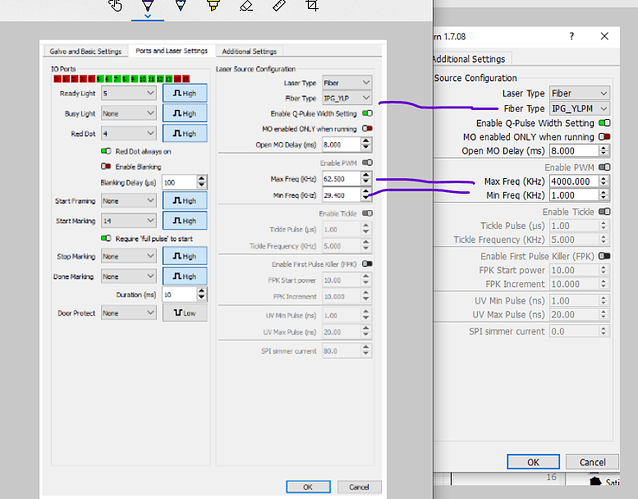Toggle Start Framing polarity High button
This screenshot has height=499, width=638.
coord(185,200)
